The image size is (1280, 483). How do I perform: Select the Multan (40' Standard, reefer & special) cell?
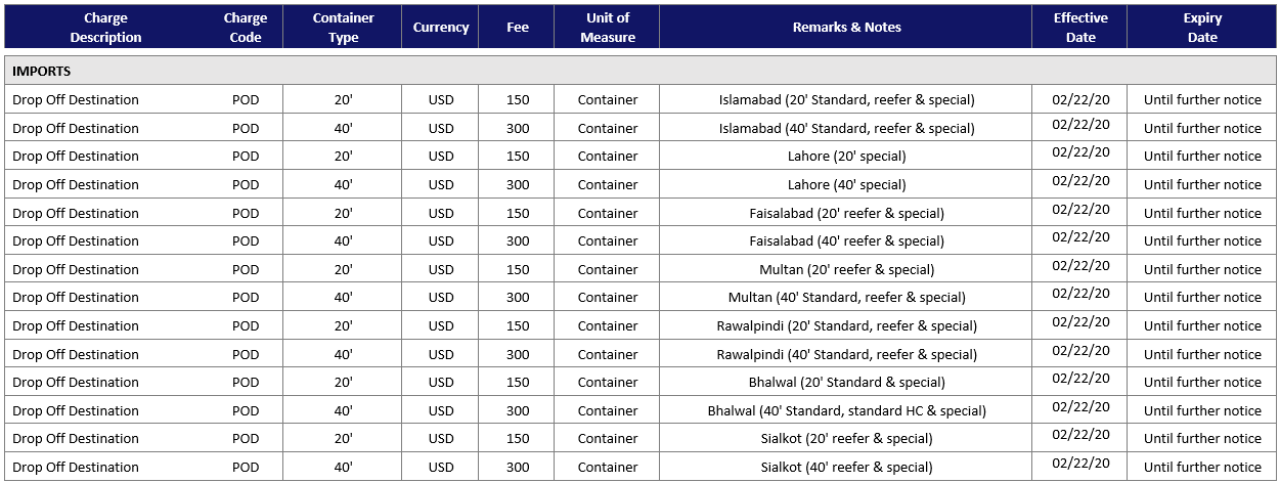tap(846, 297)
